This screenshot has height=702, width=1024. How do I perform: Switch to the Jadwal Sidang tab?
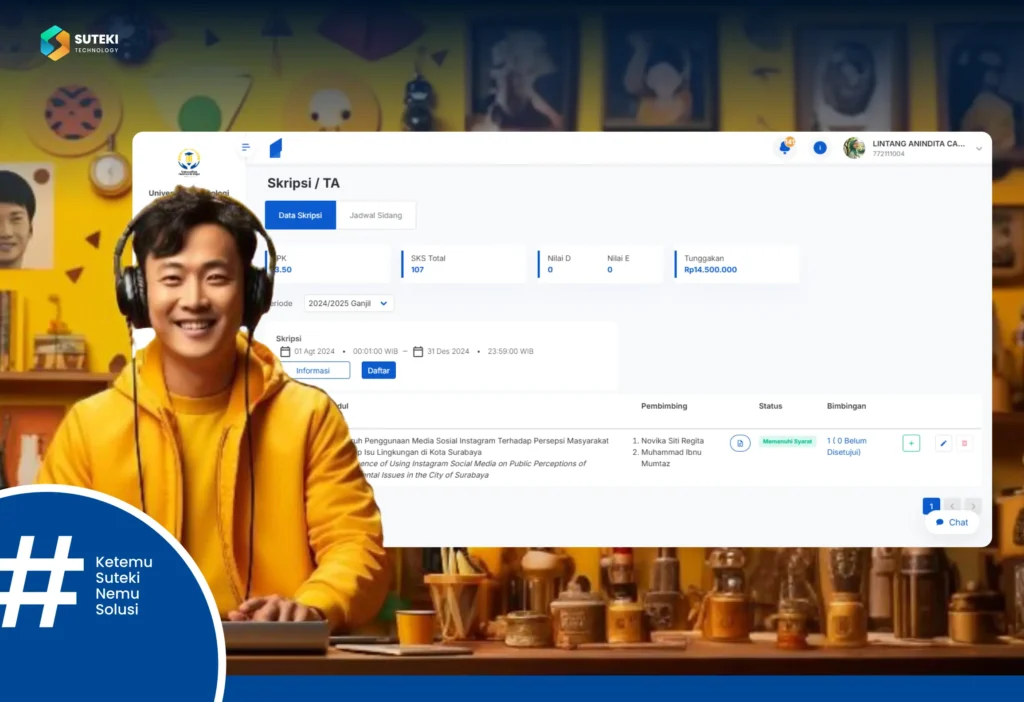375,215
